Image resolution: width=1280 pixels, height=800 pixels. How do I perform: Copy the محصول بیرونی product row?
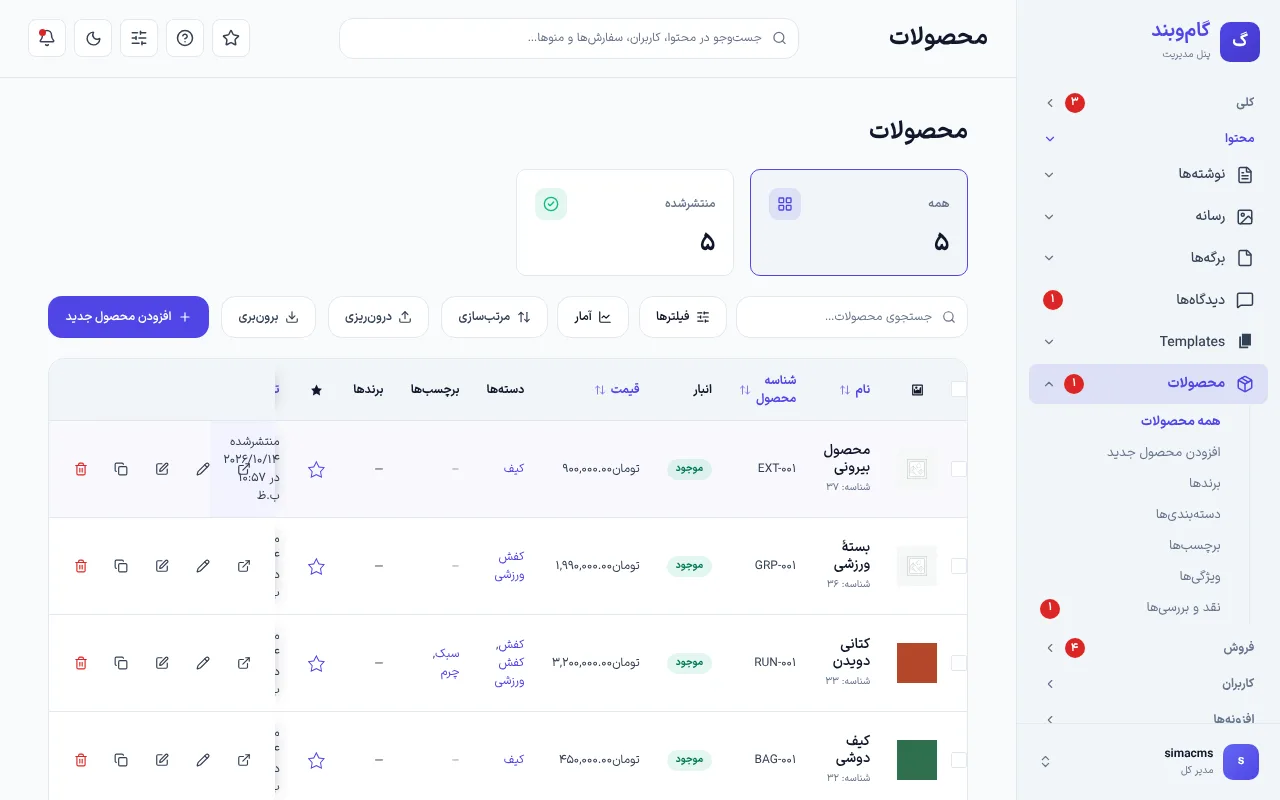[x=121, y=469]
